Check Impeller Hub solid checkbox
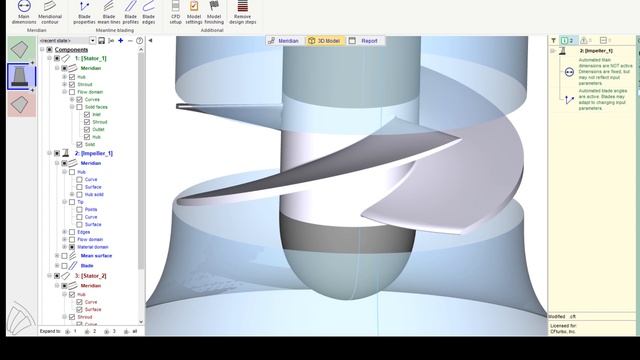Viewport: 640px width, 360px height. click(80, 195)
